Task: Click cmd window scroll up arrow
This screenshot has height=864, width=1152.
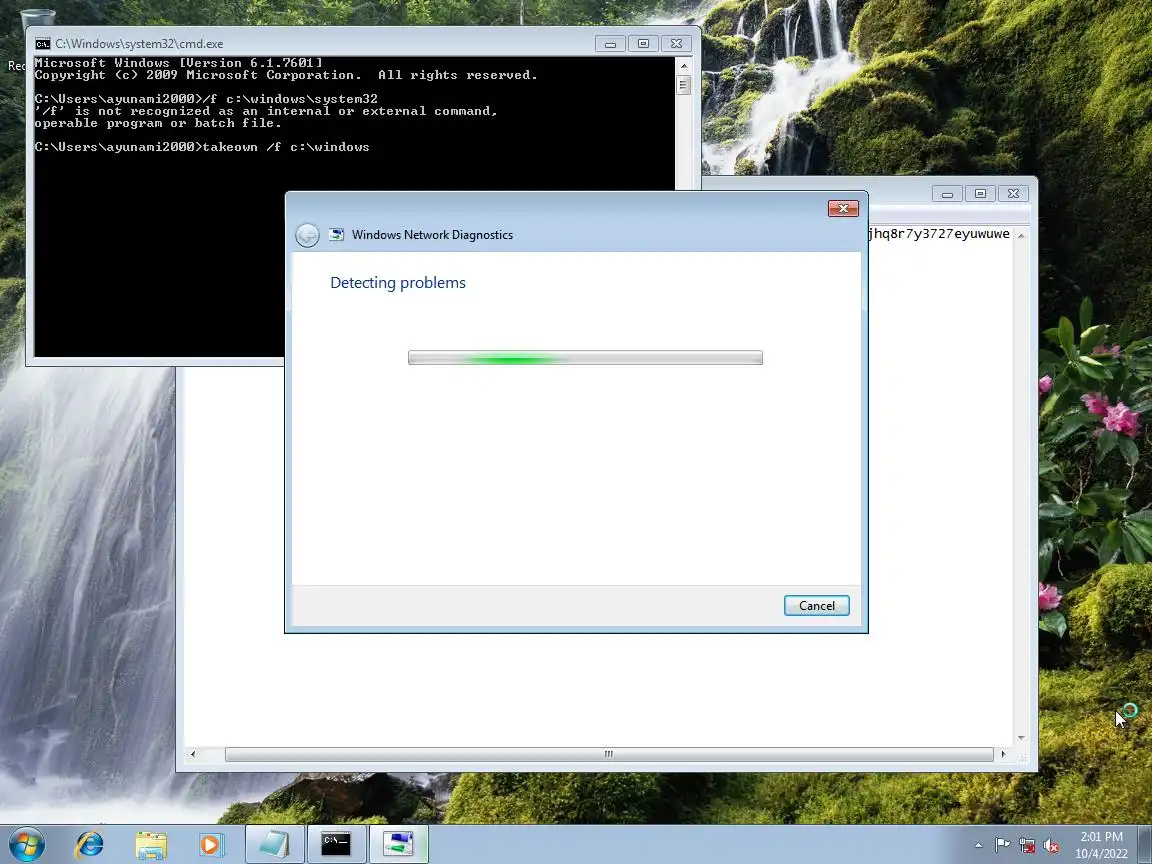Action: click(x=684, y=66)
